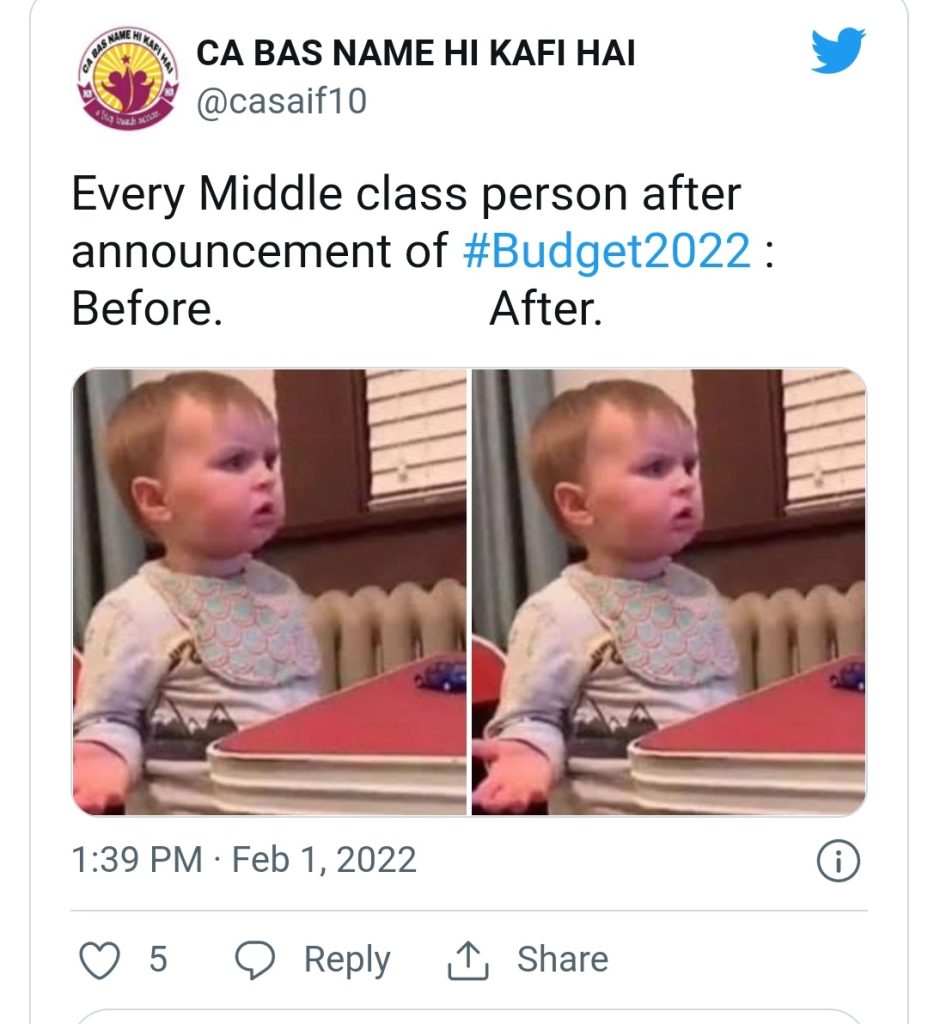Screen dimensions: 928x1024
Task: Click the Twitter bird logo
Action: (837, 50)
